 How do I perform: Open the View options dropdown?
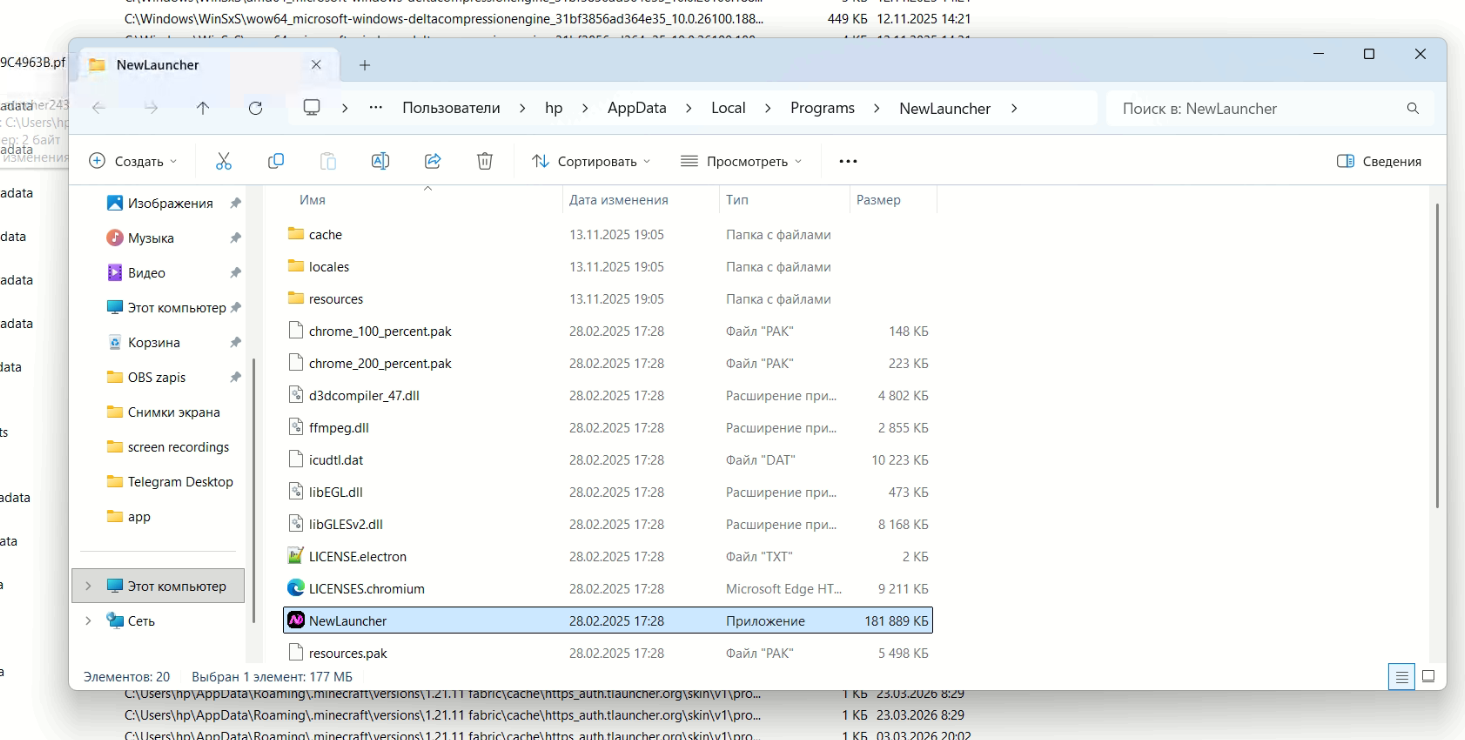pos(742,161)
